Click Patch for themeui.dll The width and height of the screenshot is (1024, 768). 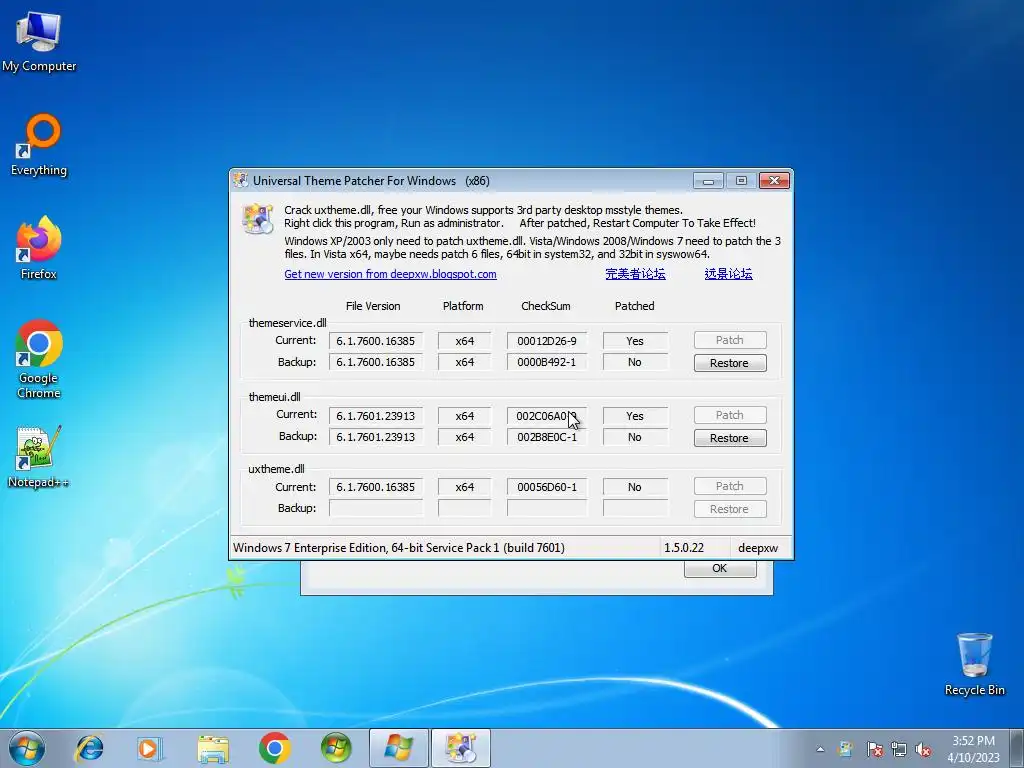729,415
